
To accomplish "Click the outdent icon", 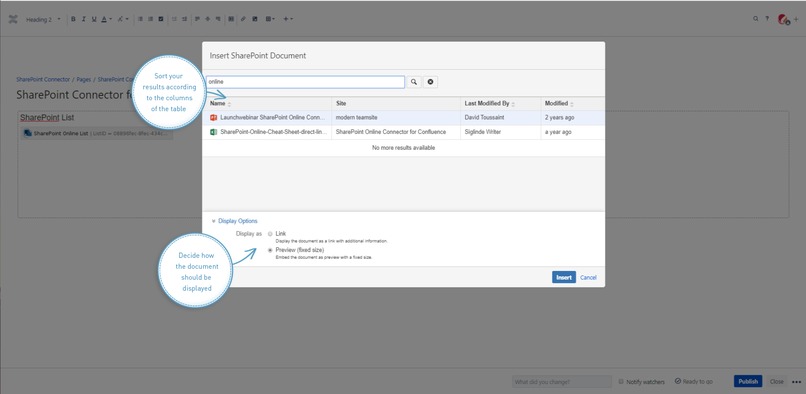I will (174, 19).
